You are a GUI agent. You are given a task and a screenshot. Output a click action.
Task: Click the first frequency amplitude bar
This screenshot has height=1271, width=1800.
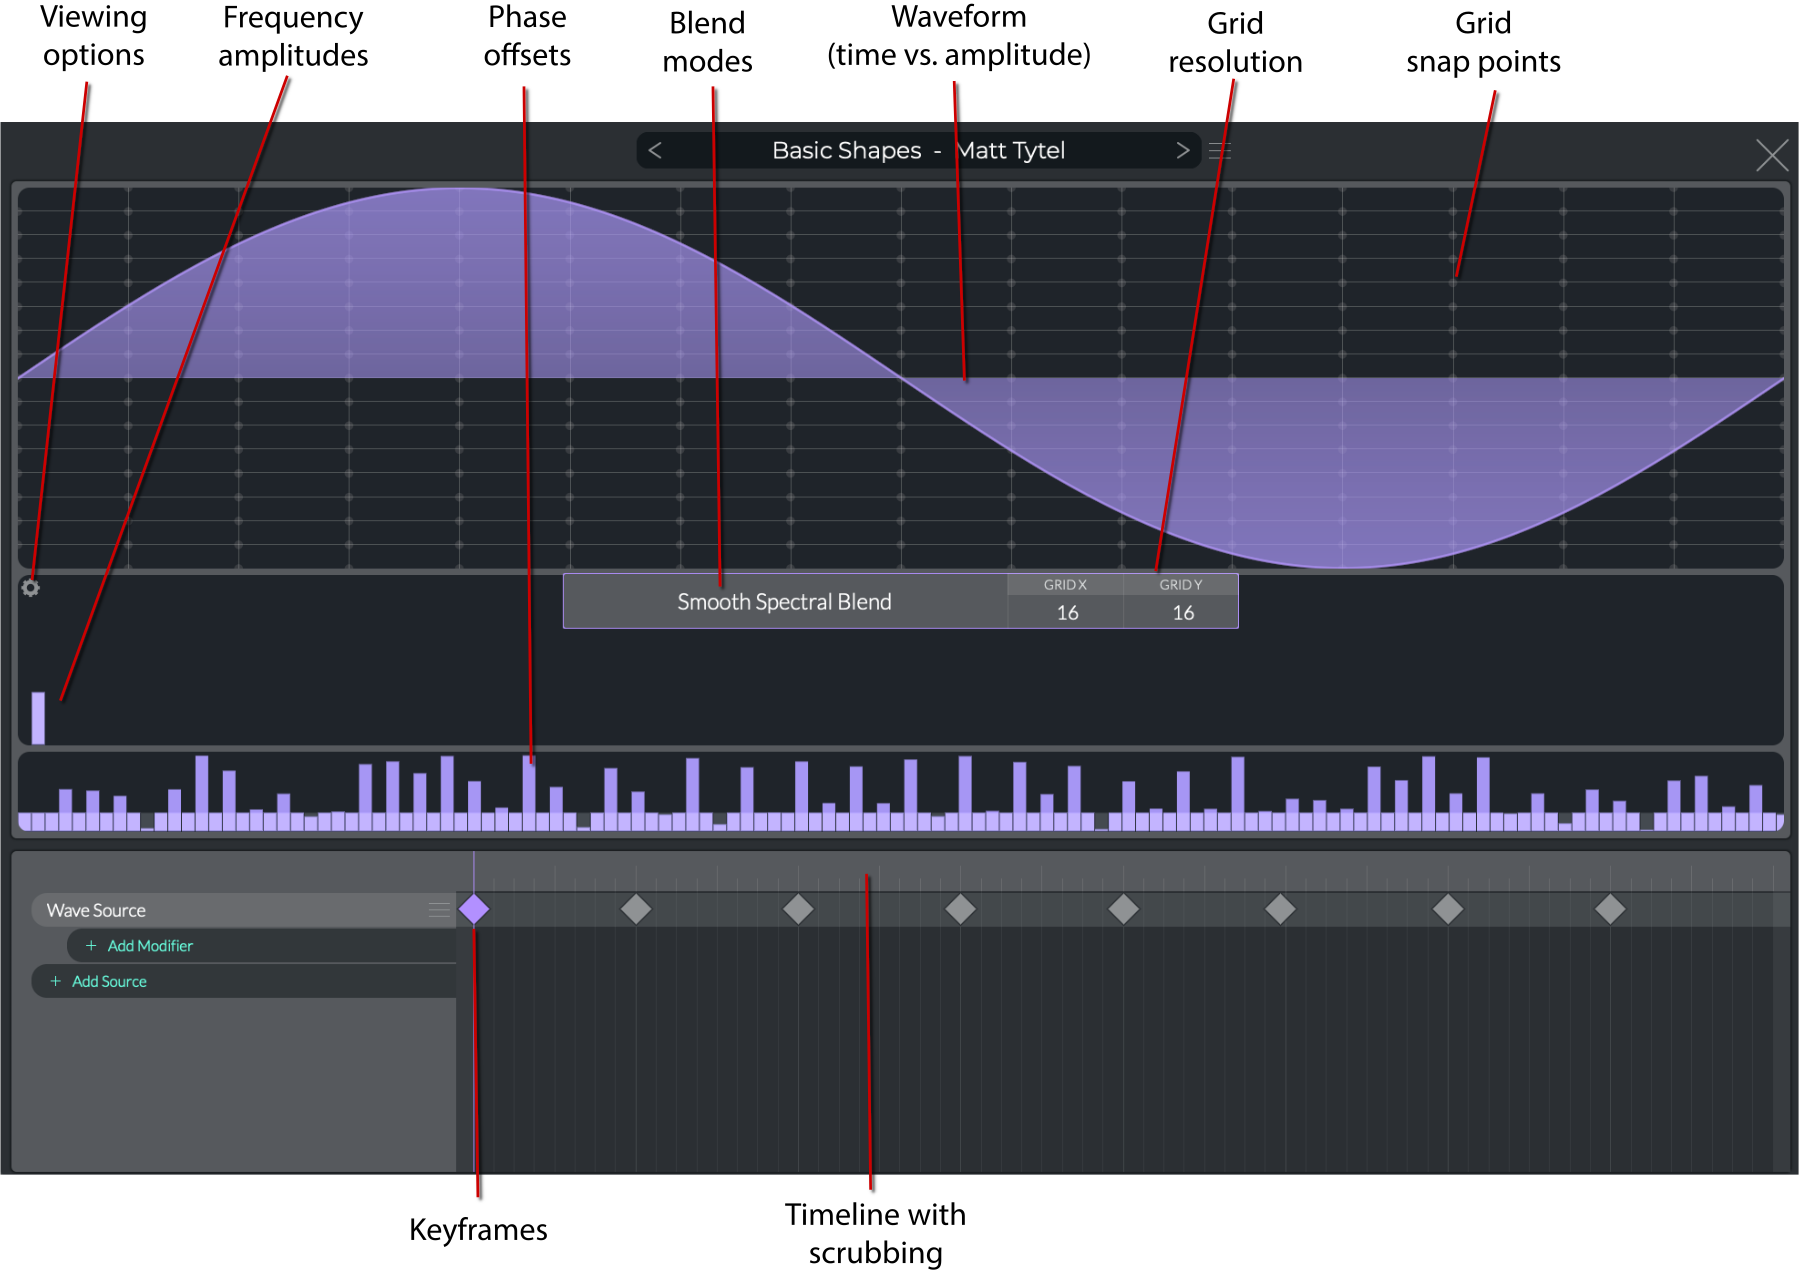click(x=38, y=718)
